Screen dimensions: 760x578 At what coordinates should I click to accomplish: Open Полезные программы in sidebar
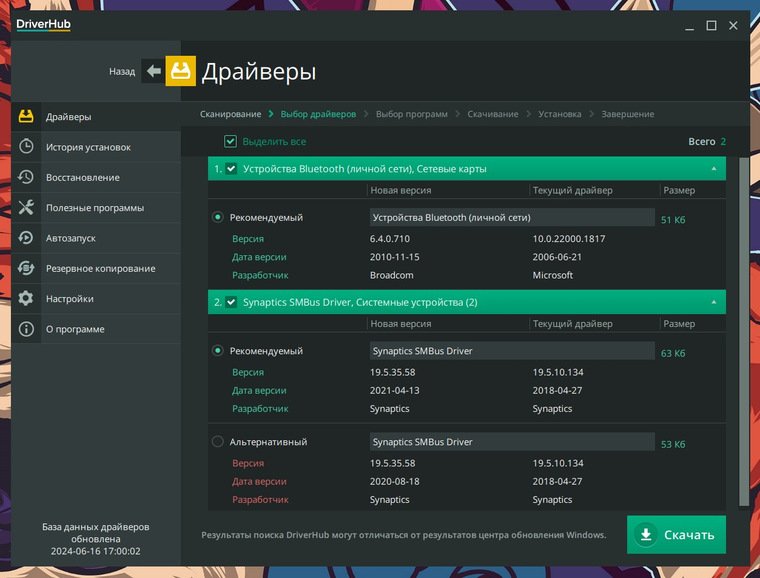pyautogui.click(x=96, y=207)
